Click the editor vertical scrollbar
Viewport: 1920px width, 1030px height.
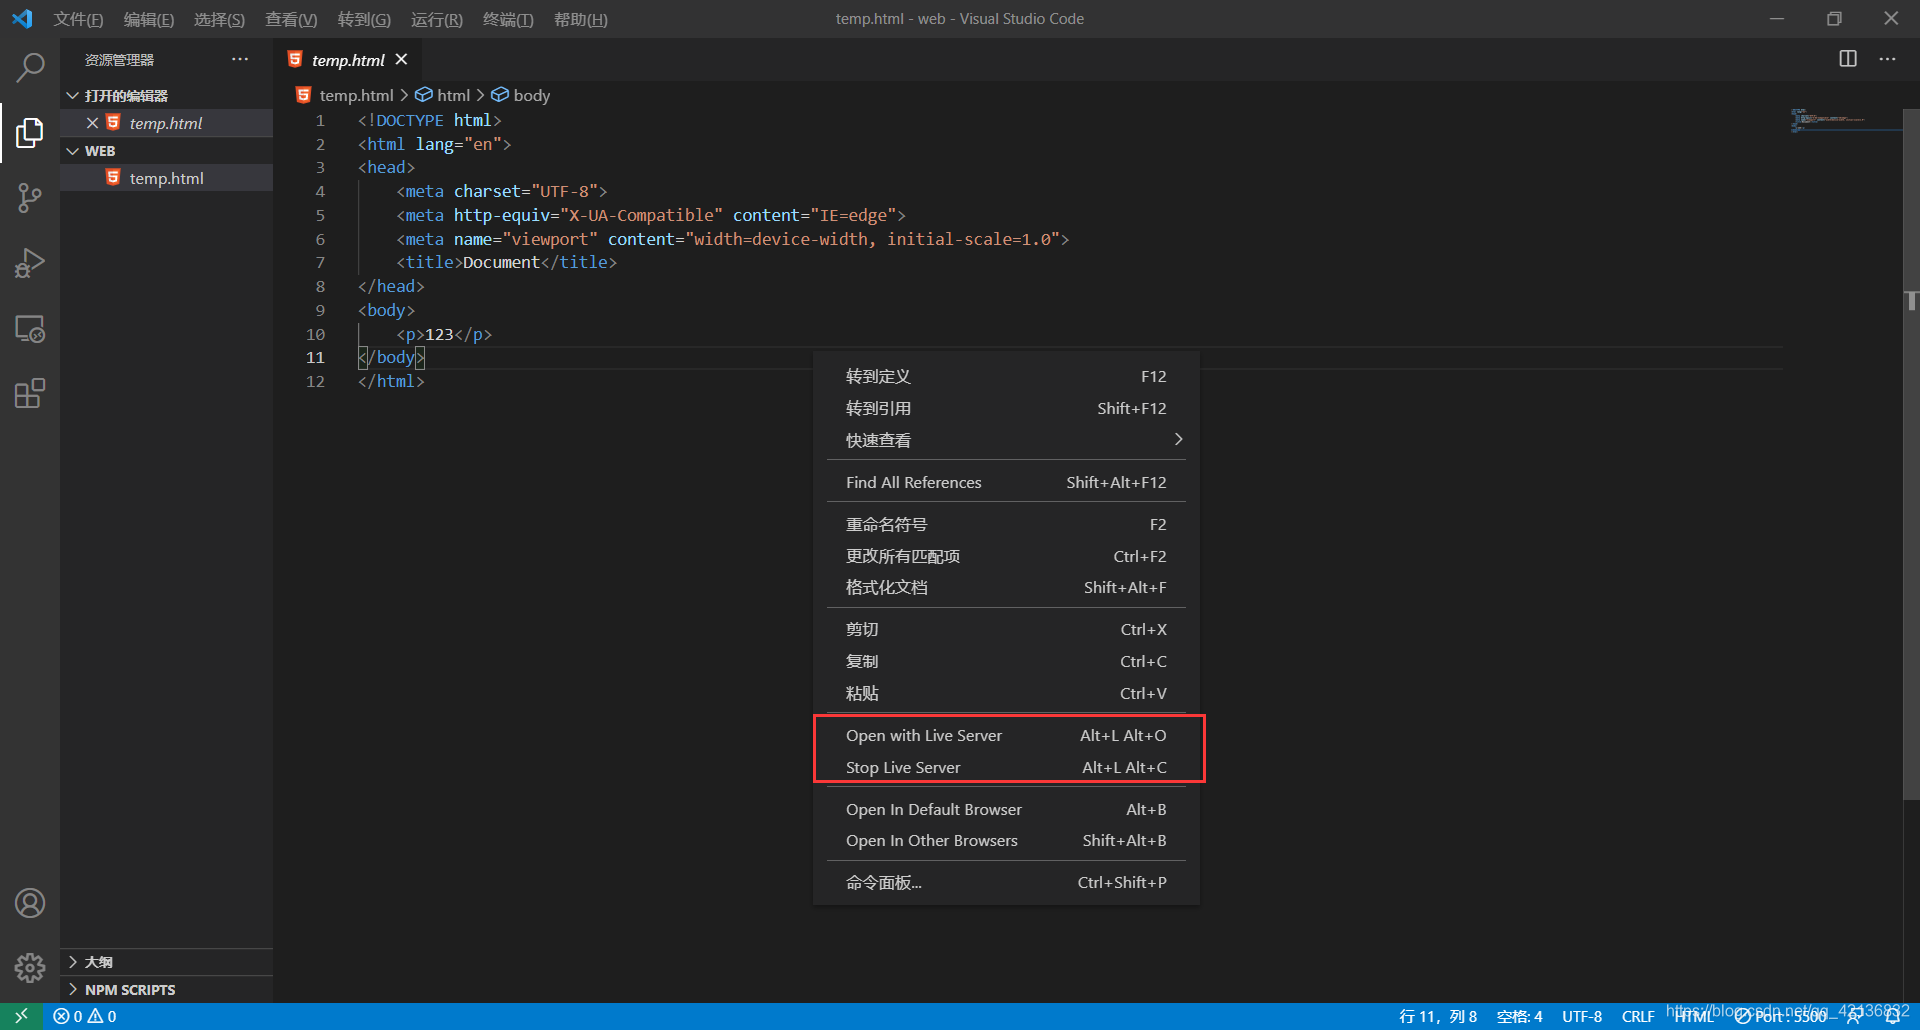[1911, 455]
